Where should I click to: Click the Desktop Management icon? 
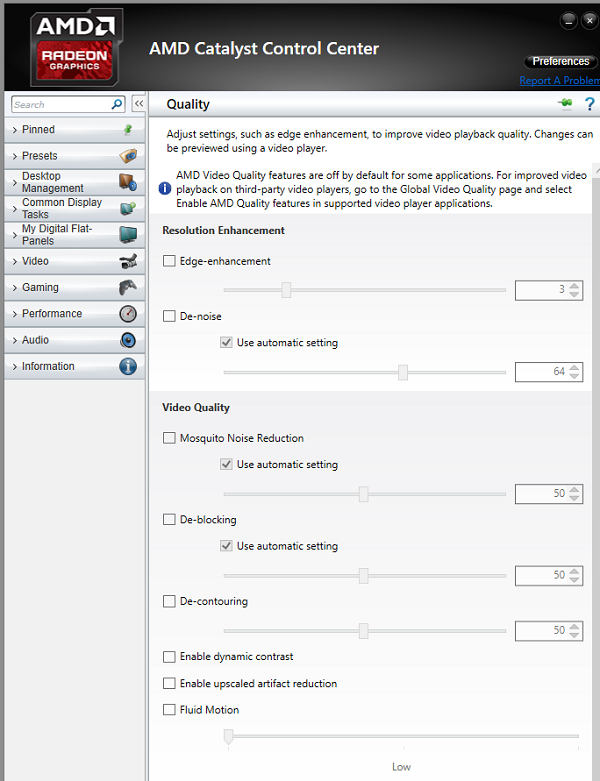point(128,182)
